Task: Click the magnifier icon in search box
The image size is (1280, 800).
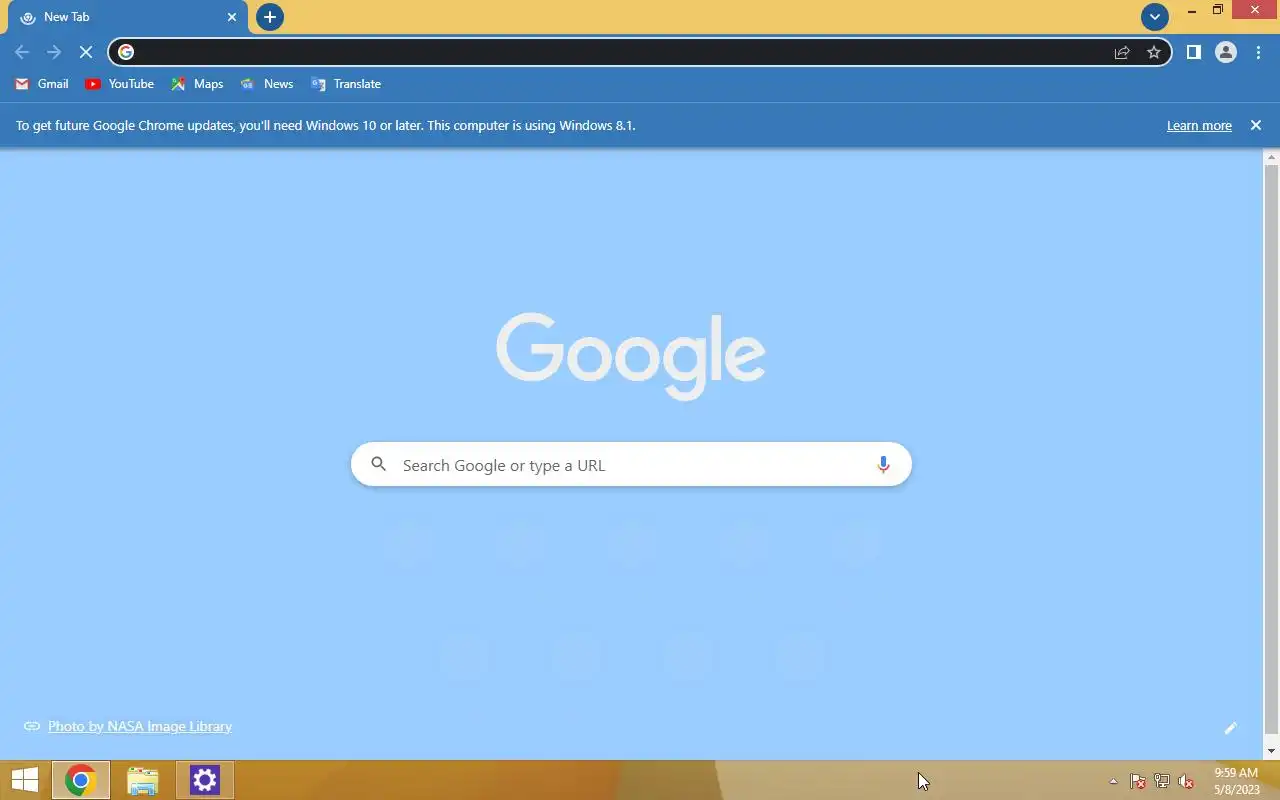Action: [x=379, y=464]
